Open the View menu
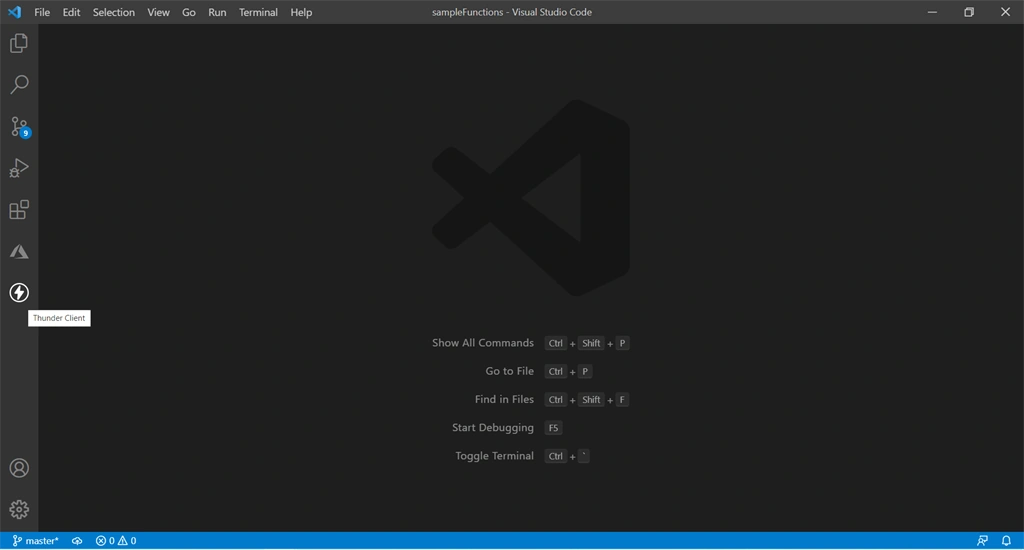Screen dimensions: 1024x550 158,12
